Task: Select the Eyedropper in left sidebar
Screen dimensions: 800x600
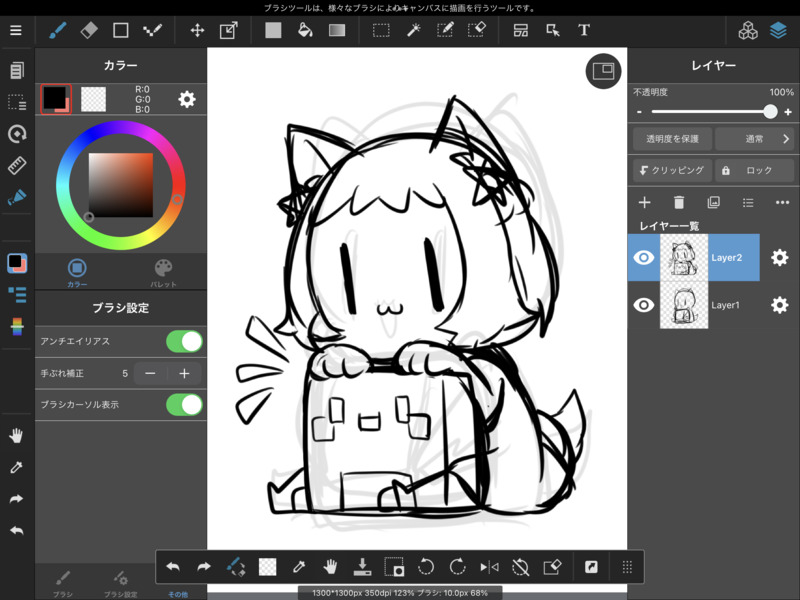Action: click(x=16, y=467)
